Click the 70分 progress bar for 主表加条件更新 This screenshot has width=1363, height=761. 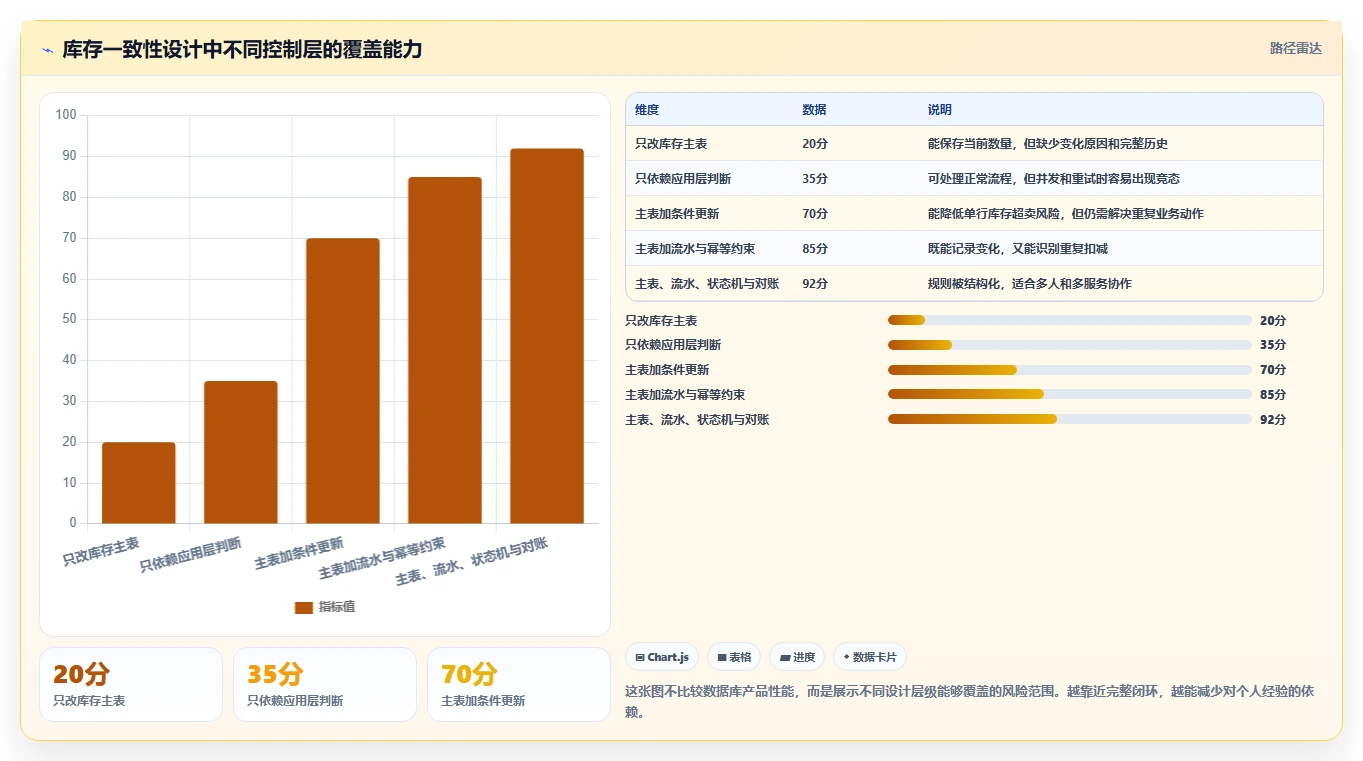pos(1070,369)
